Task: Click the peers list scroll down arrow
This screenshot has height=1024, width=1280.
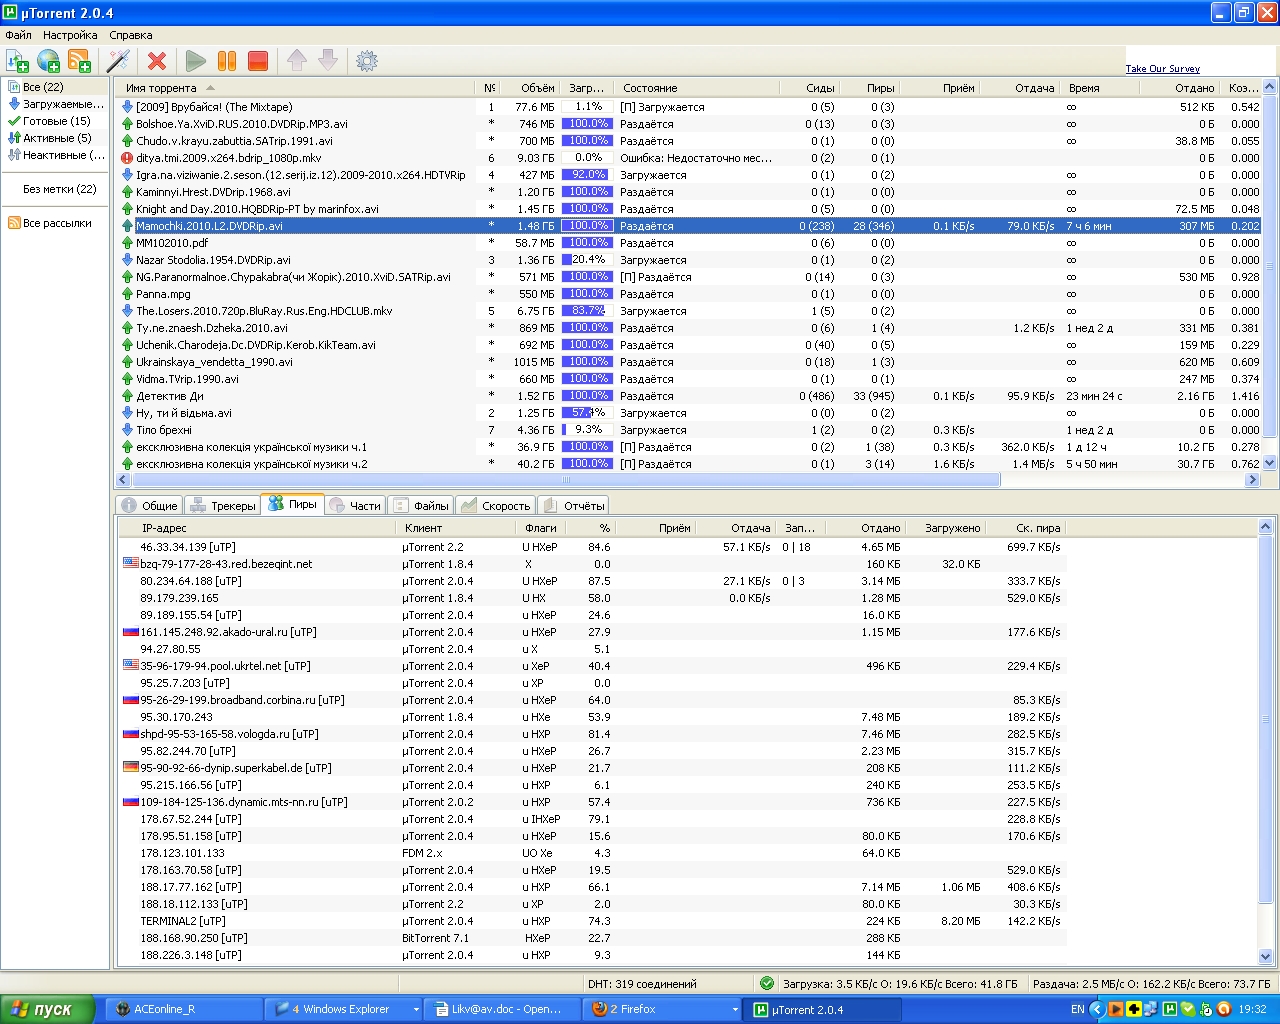Action: coord(1265,956)
